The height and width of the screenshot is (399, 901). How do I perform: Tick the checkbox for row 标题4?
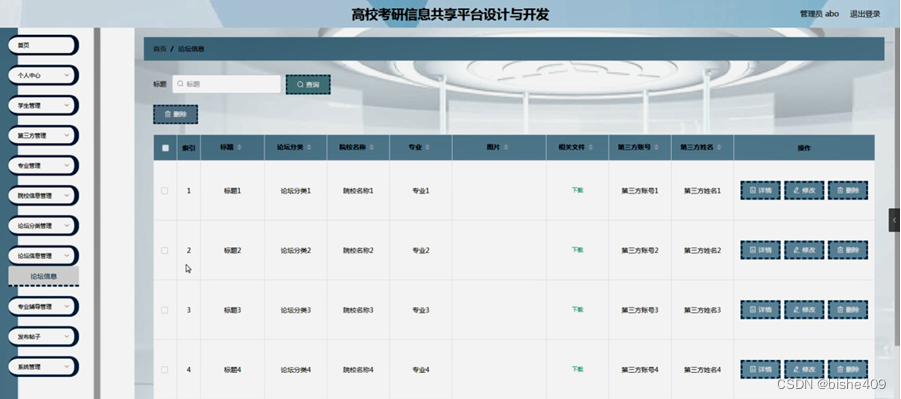(x=165, y=370)
